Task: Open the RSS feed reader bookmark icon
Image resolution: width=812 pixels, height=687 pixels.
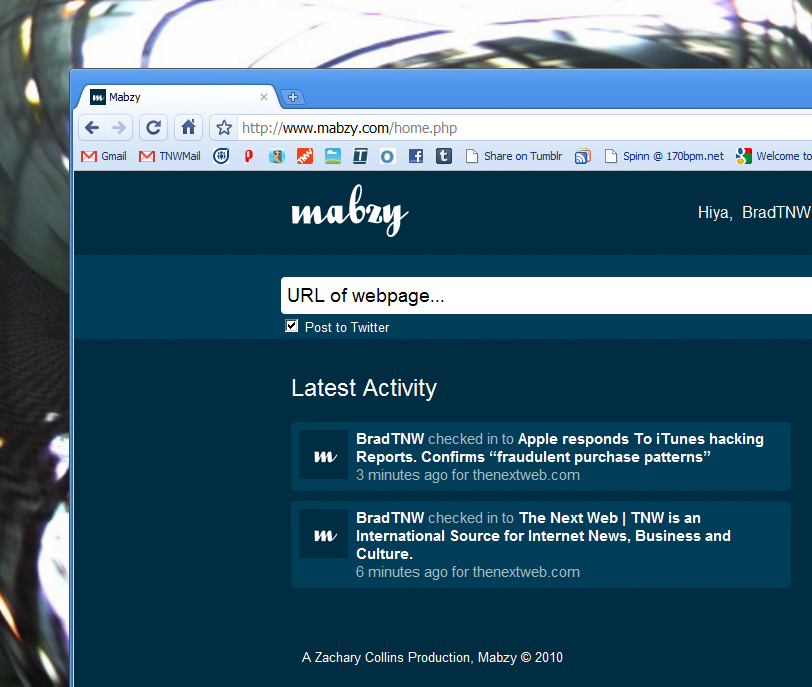Action: (x=583, y=156)
